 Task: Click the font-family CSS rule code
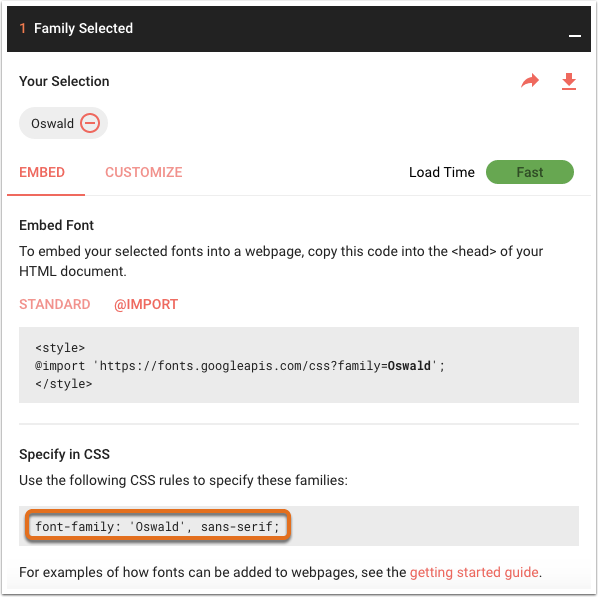tap(158, 526)
